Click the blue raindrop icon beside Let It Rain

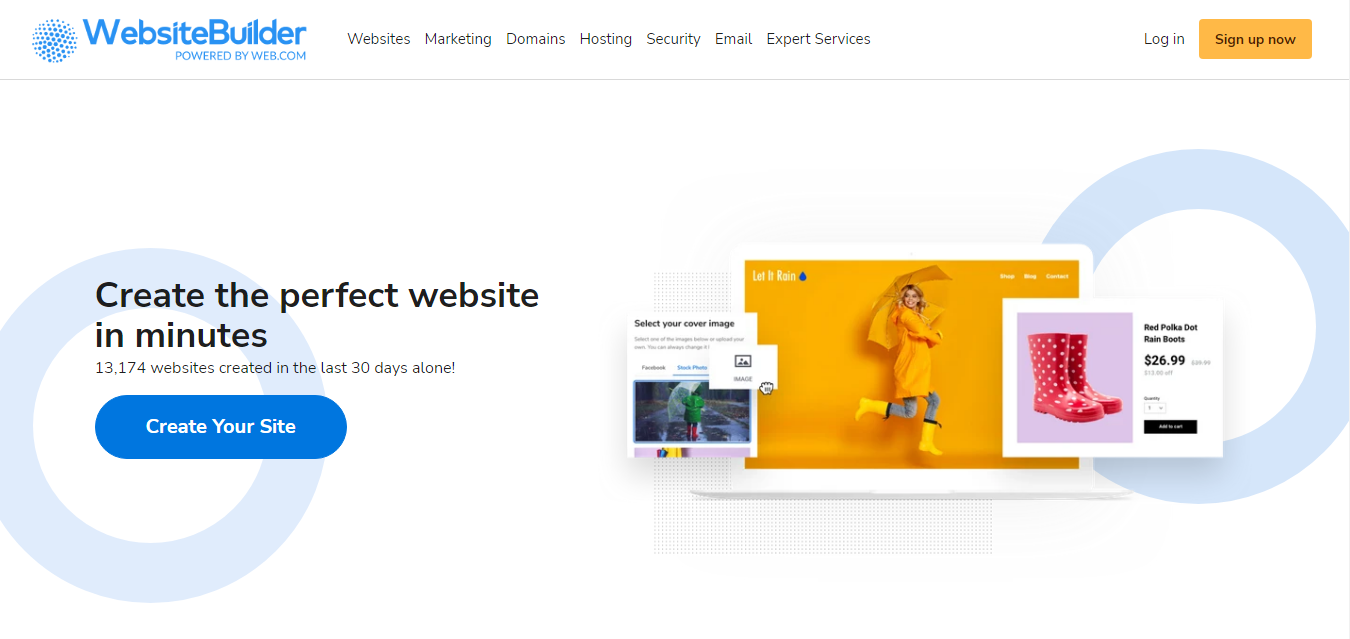[x=803, y=275]
